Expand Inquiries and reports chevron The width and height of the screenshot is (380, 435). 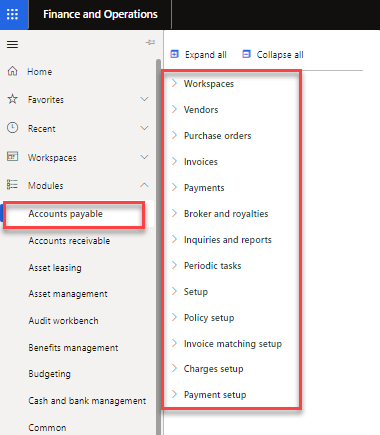(174, 239)
